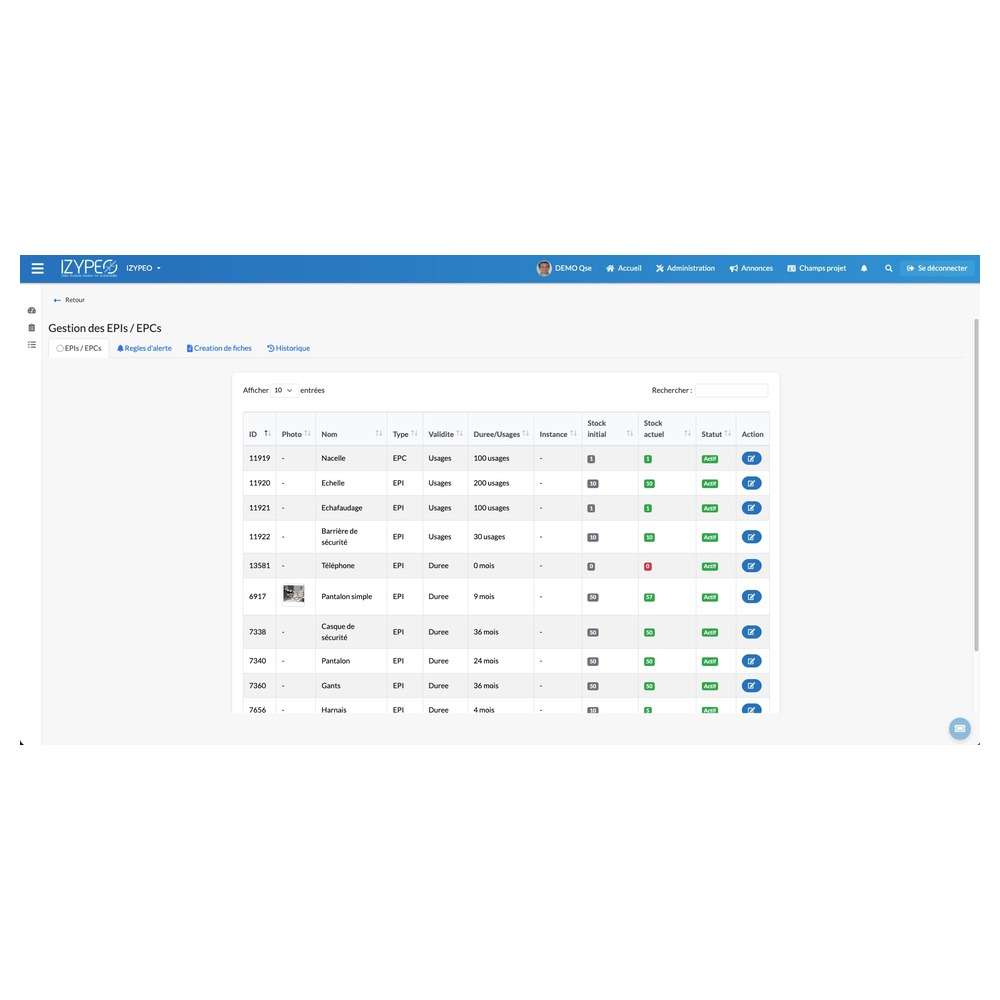1000x1000 pixels.
Task: Click the Stock actuel badge 57
Action: click(649, 598)
